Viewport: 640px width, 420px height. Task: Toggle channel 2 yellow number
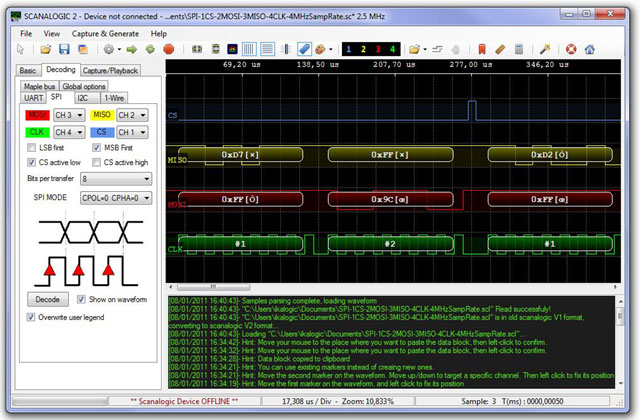pos(363,49)
